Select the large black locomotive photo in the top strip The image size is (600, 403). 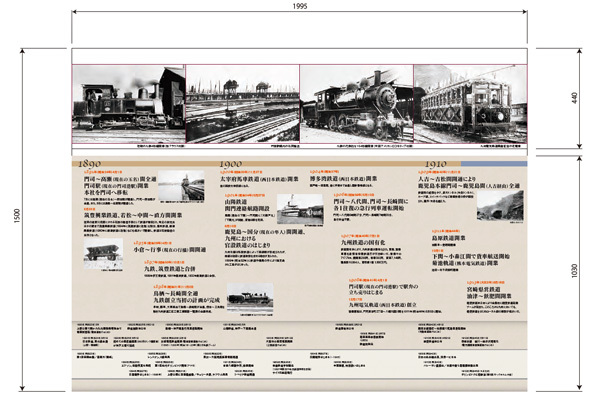pyautogui.click(x=357, y=104)
